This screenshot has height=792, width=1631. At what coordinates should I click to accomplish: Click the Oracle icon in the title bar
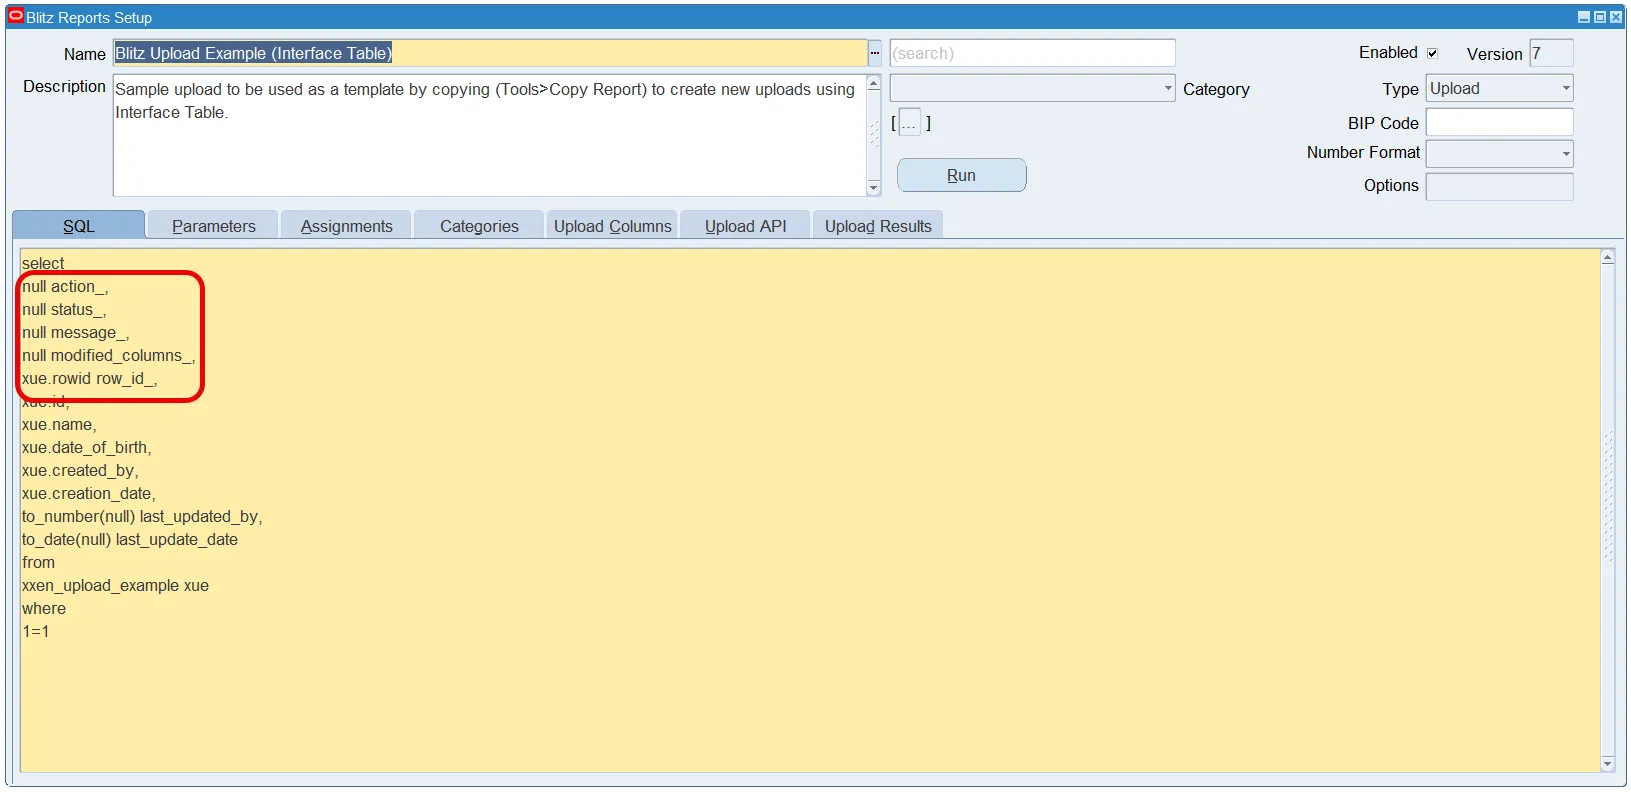16,16
